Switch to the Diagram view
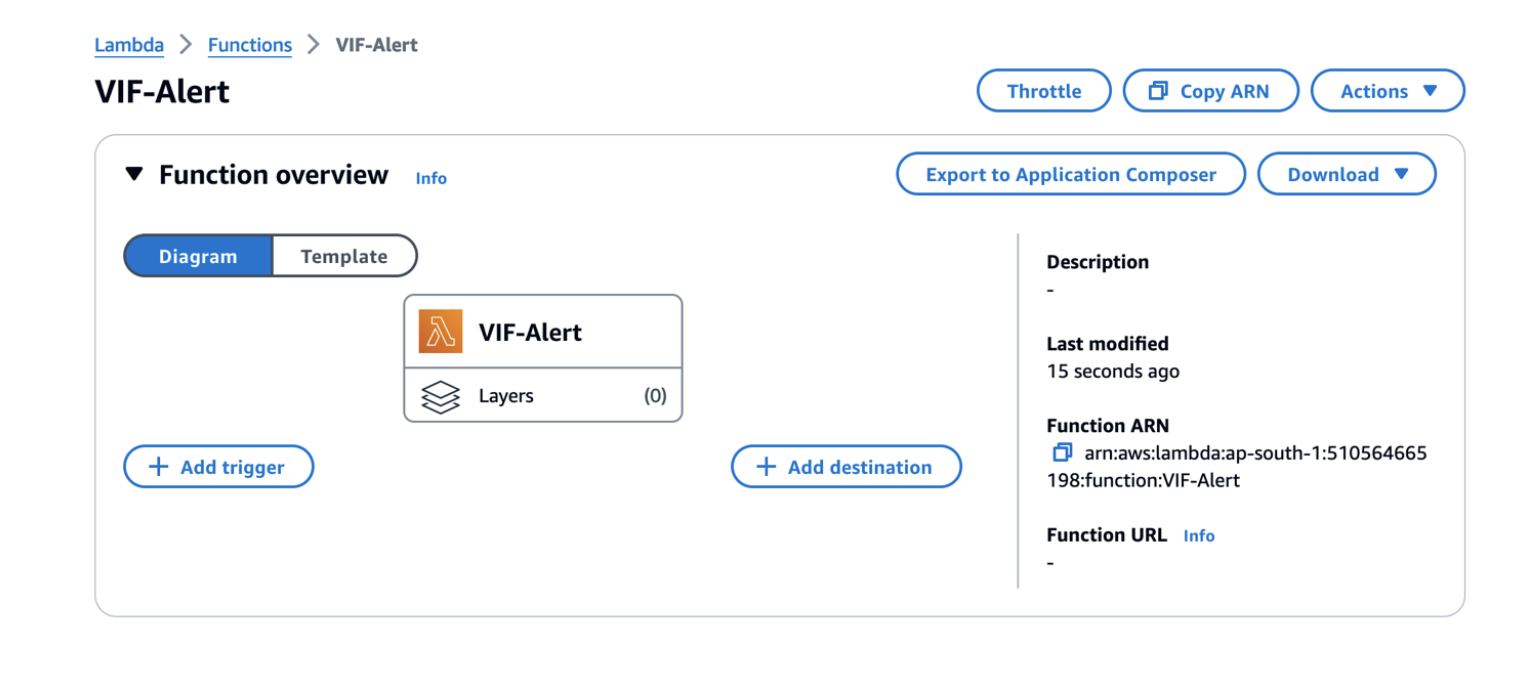Screen dimensions: 1534x675 point(198,256)
